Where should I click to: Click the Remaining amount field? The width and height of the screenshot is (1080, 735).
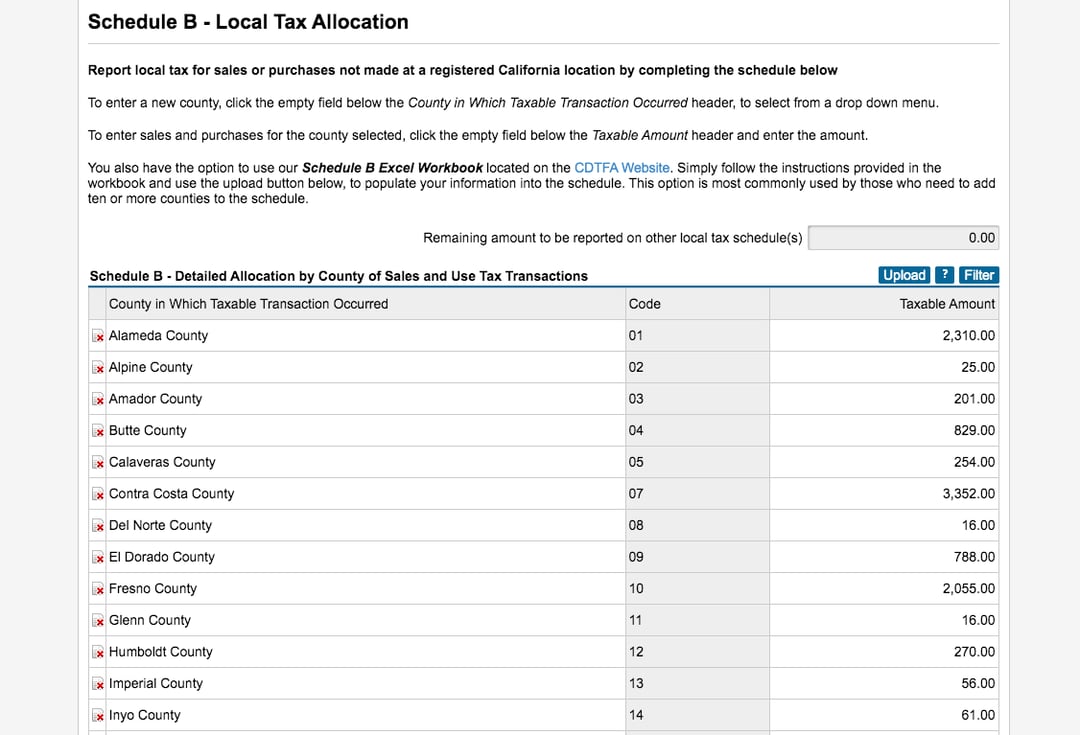[x=903, y=238]
